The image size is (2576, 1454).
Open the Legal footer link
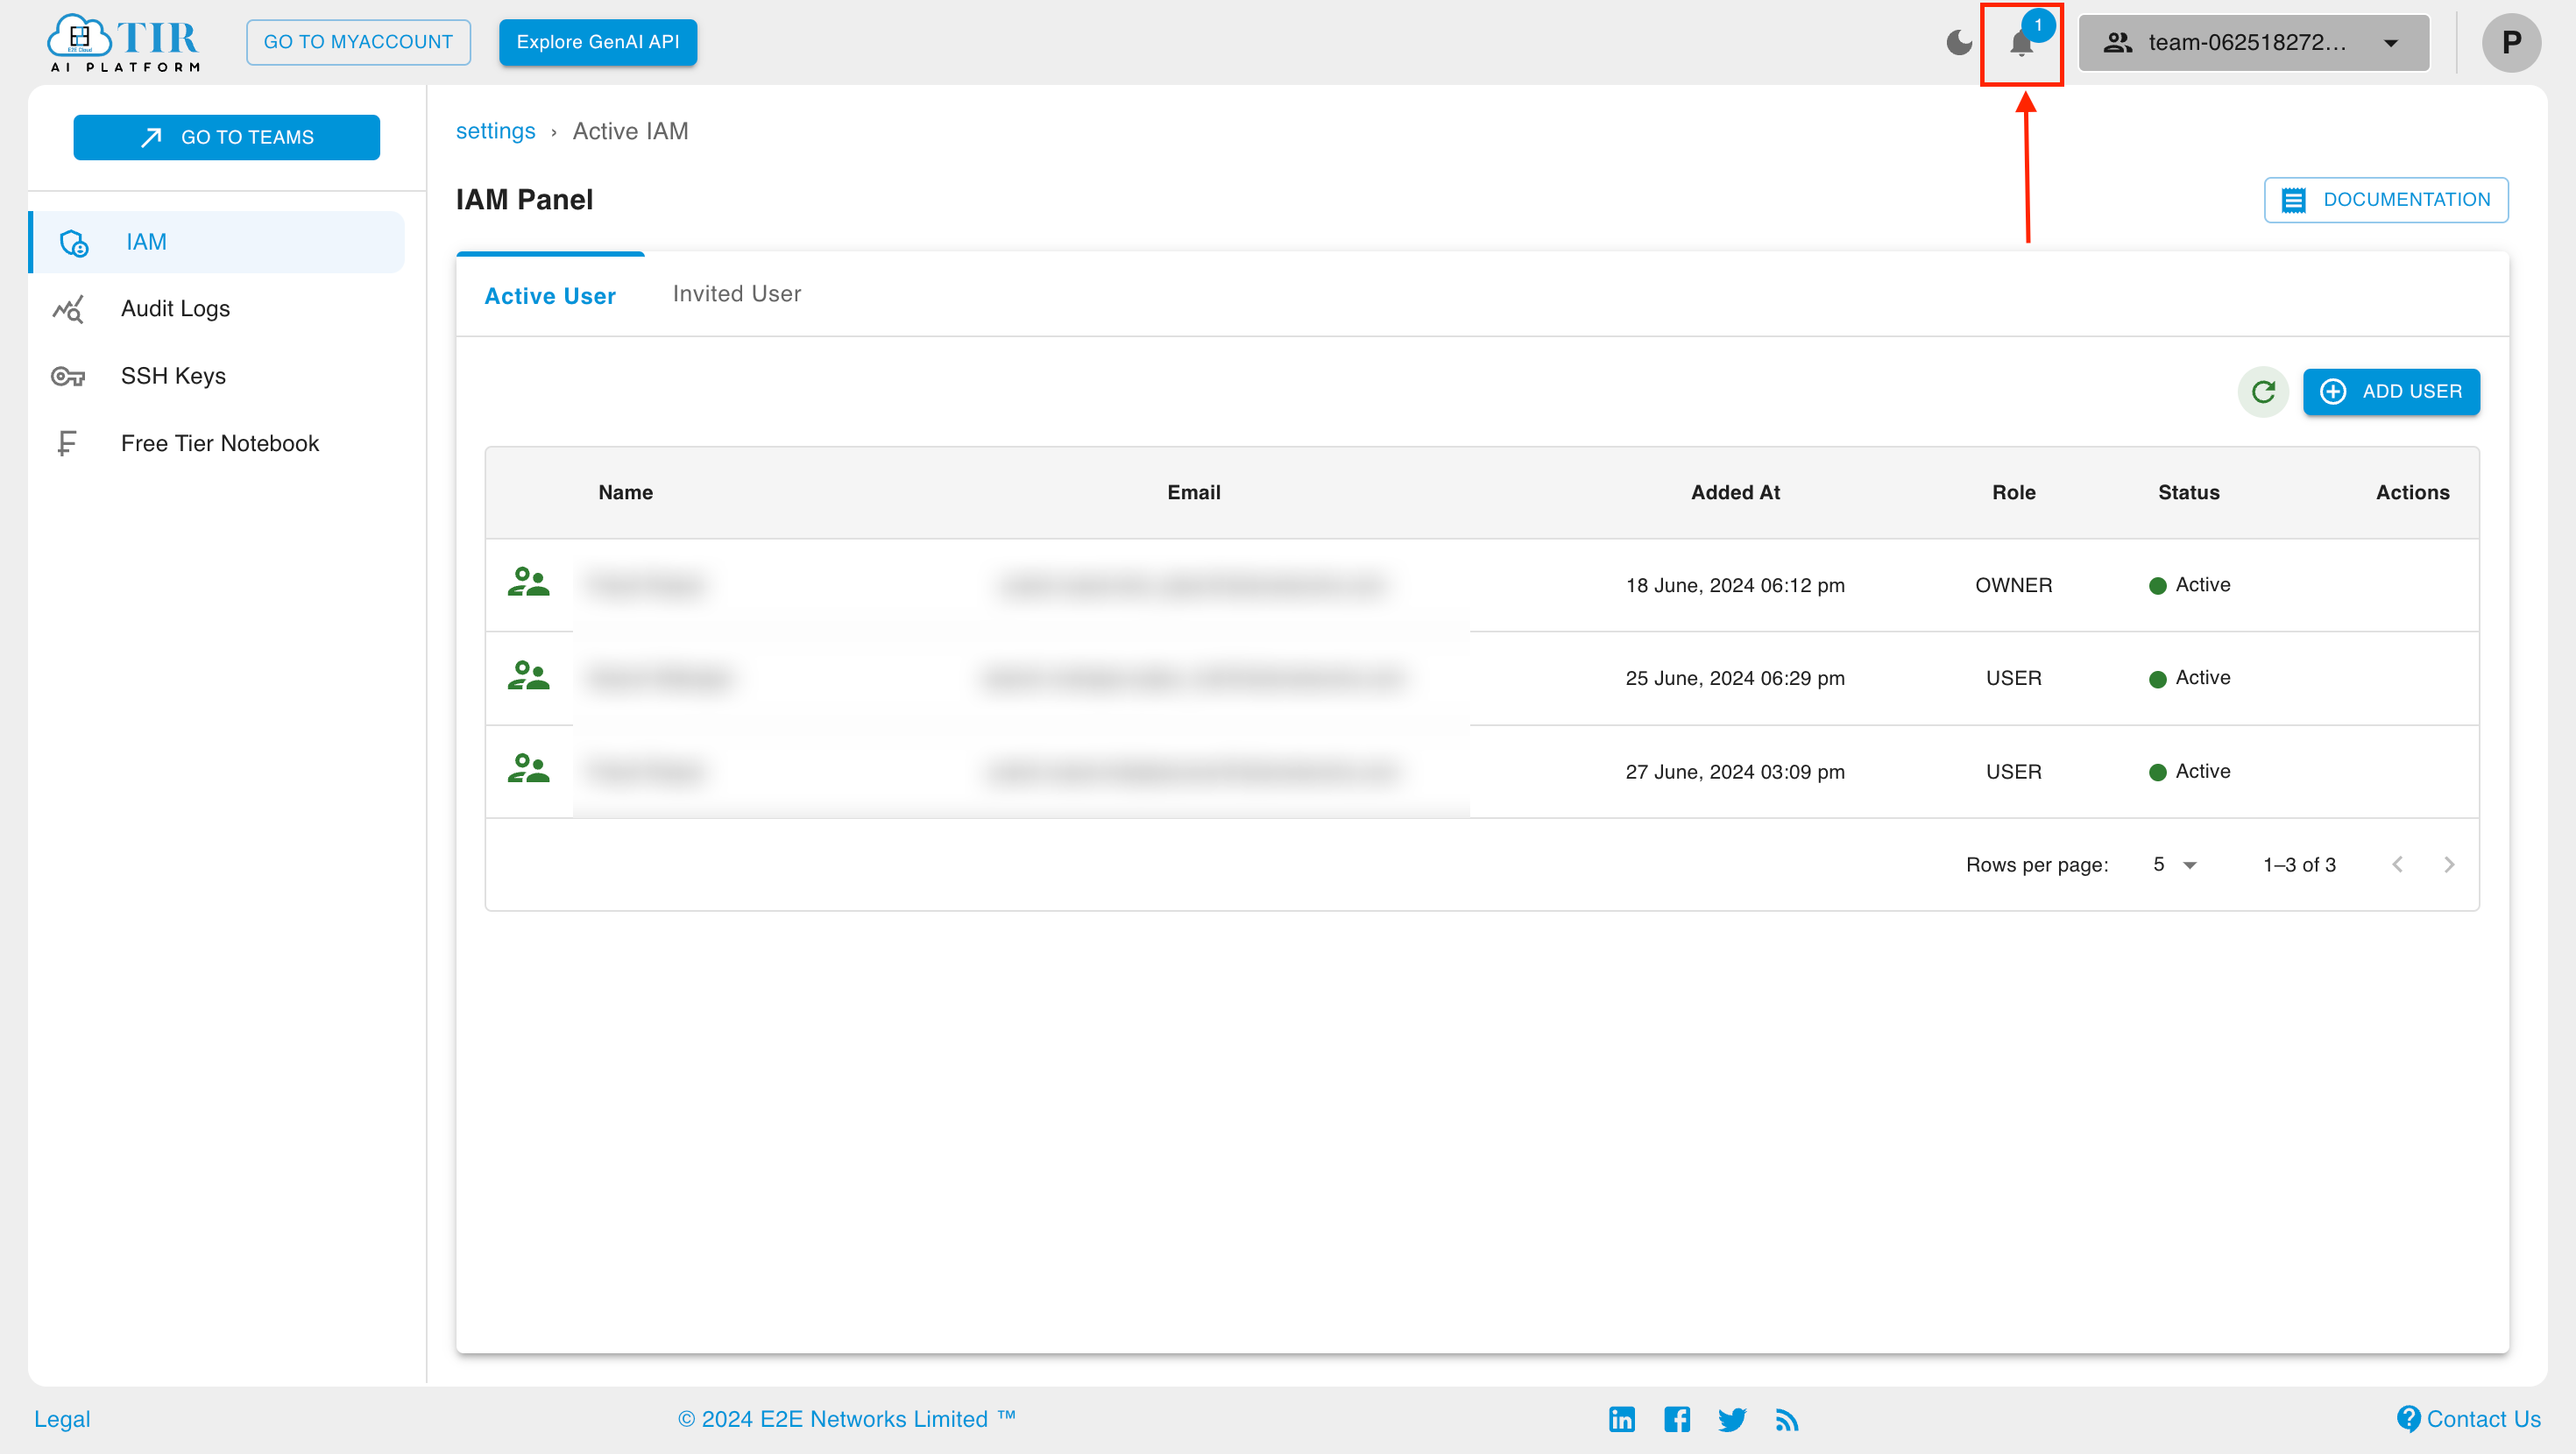point(62,1419)
